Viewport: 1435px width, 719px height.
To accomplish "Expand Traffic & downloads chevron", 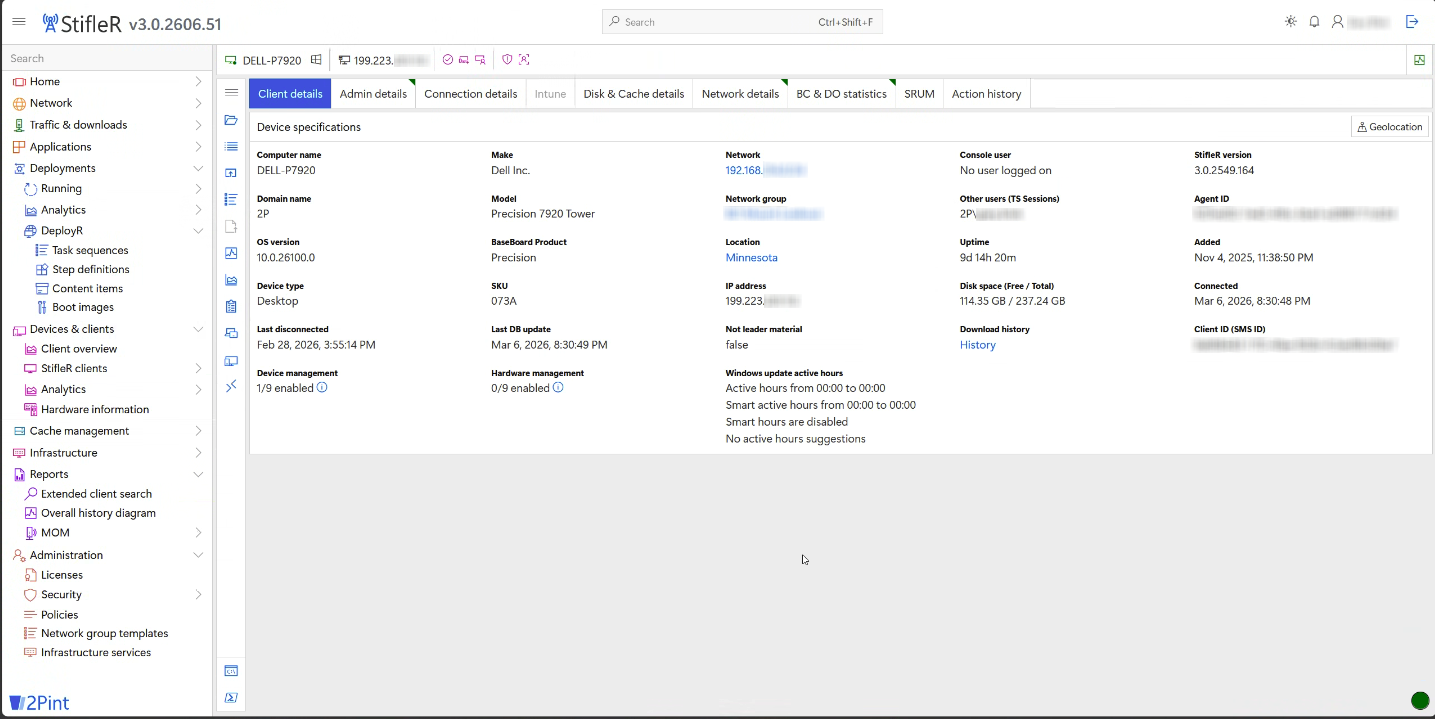I will (198, 125).
